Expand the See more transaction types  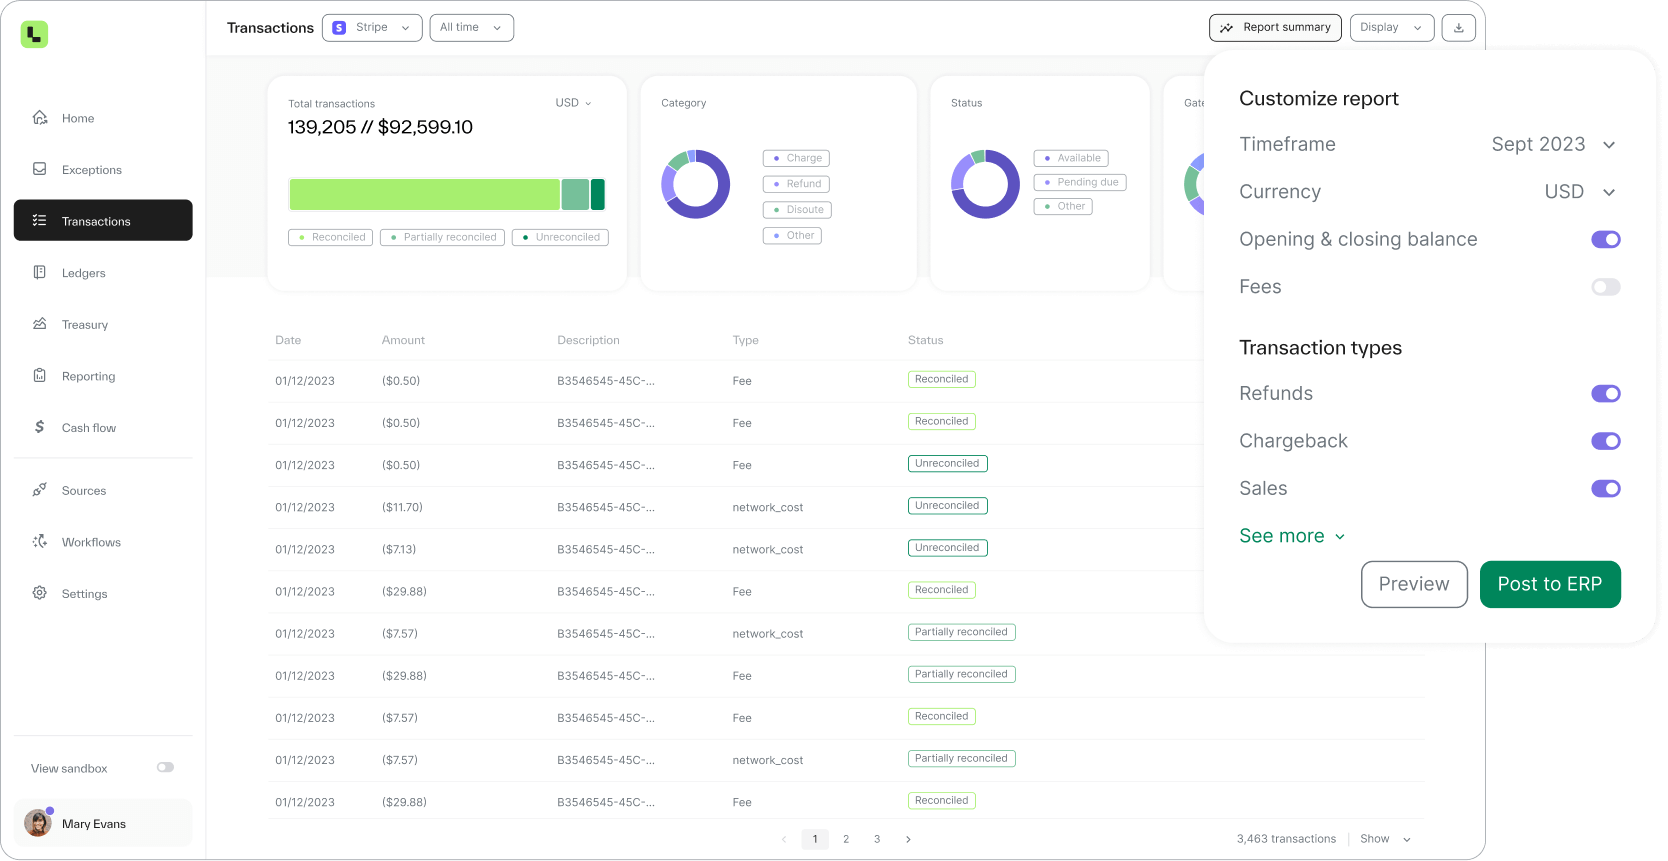point(1291,536)
